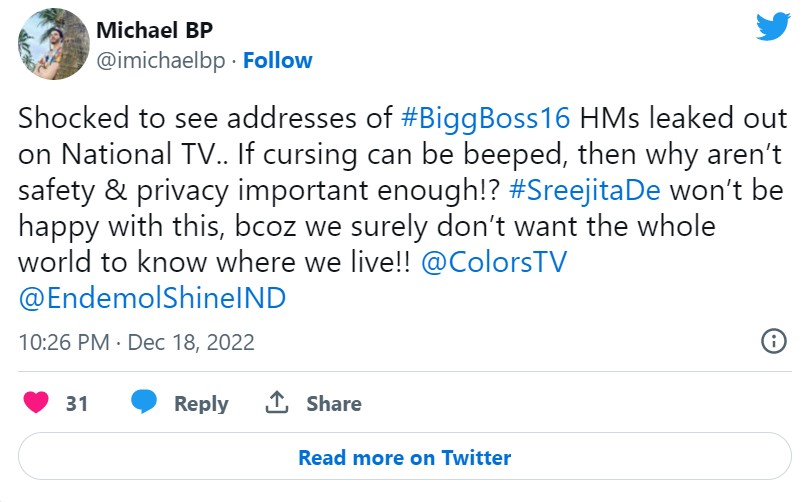Follow the @imichaelbp account

pyautogui.click(x=278, y=60)
